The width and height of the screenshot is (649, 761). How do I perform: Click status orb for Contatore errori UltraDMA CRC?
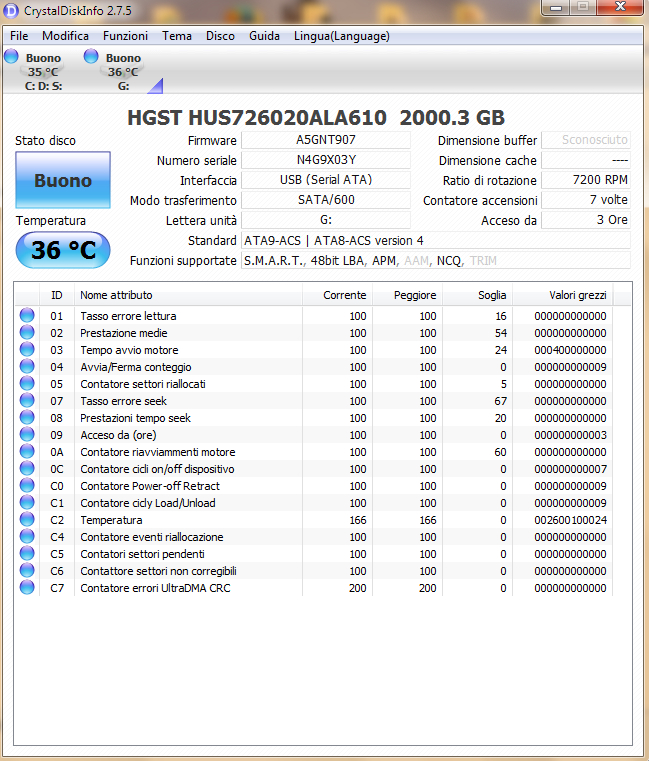[x=27, y=587]
